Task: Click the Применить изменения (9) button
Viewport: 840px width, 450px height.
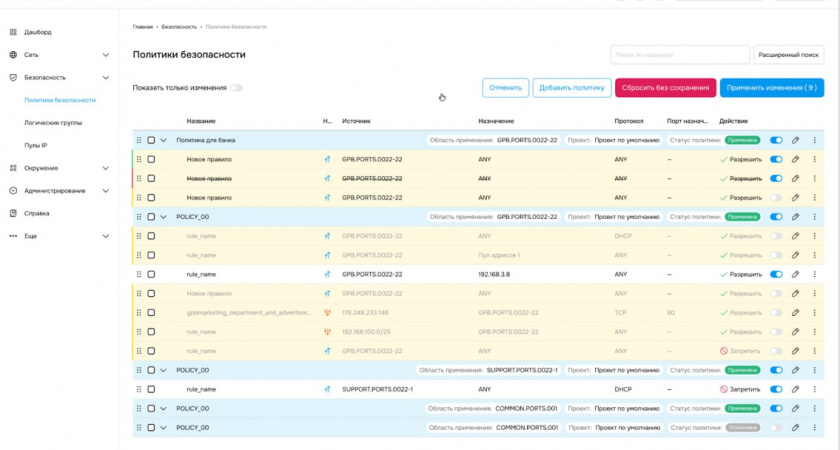Action: coord(773,88)
